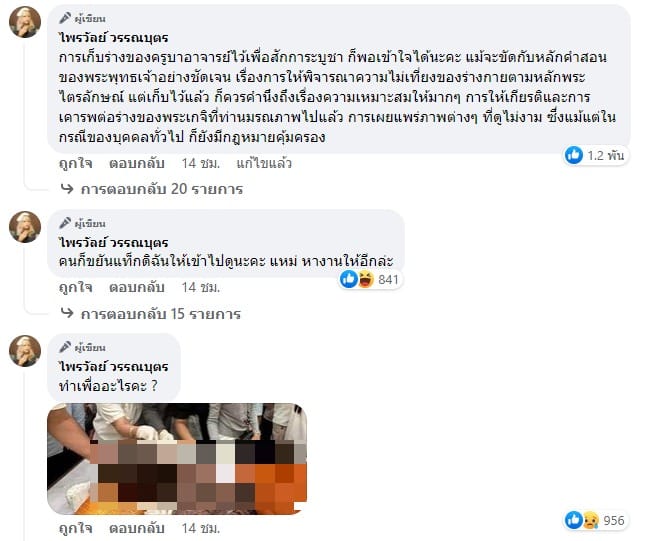Viewport: 667px width, 541px height.
Task: Toggle ถูกใจ on the แท็ก comment
Action: 76,288
